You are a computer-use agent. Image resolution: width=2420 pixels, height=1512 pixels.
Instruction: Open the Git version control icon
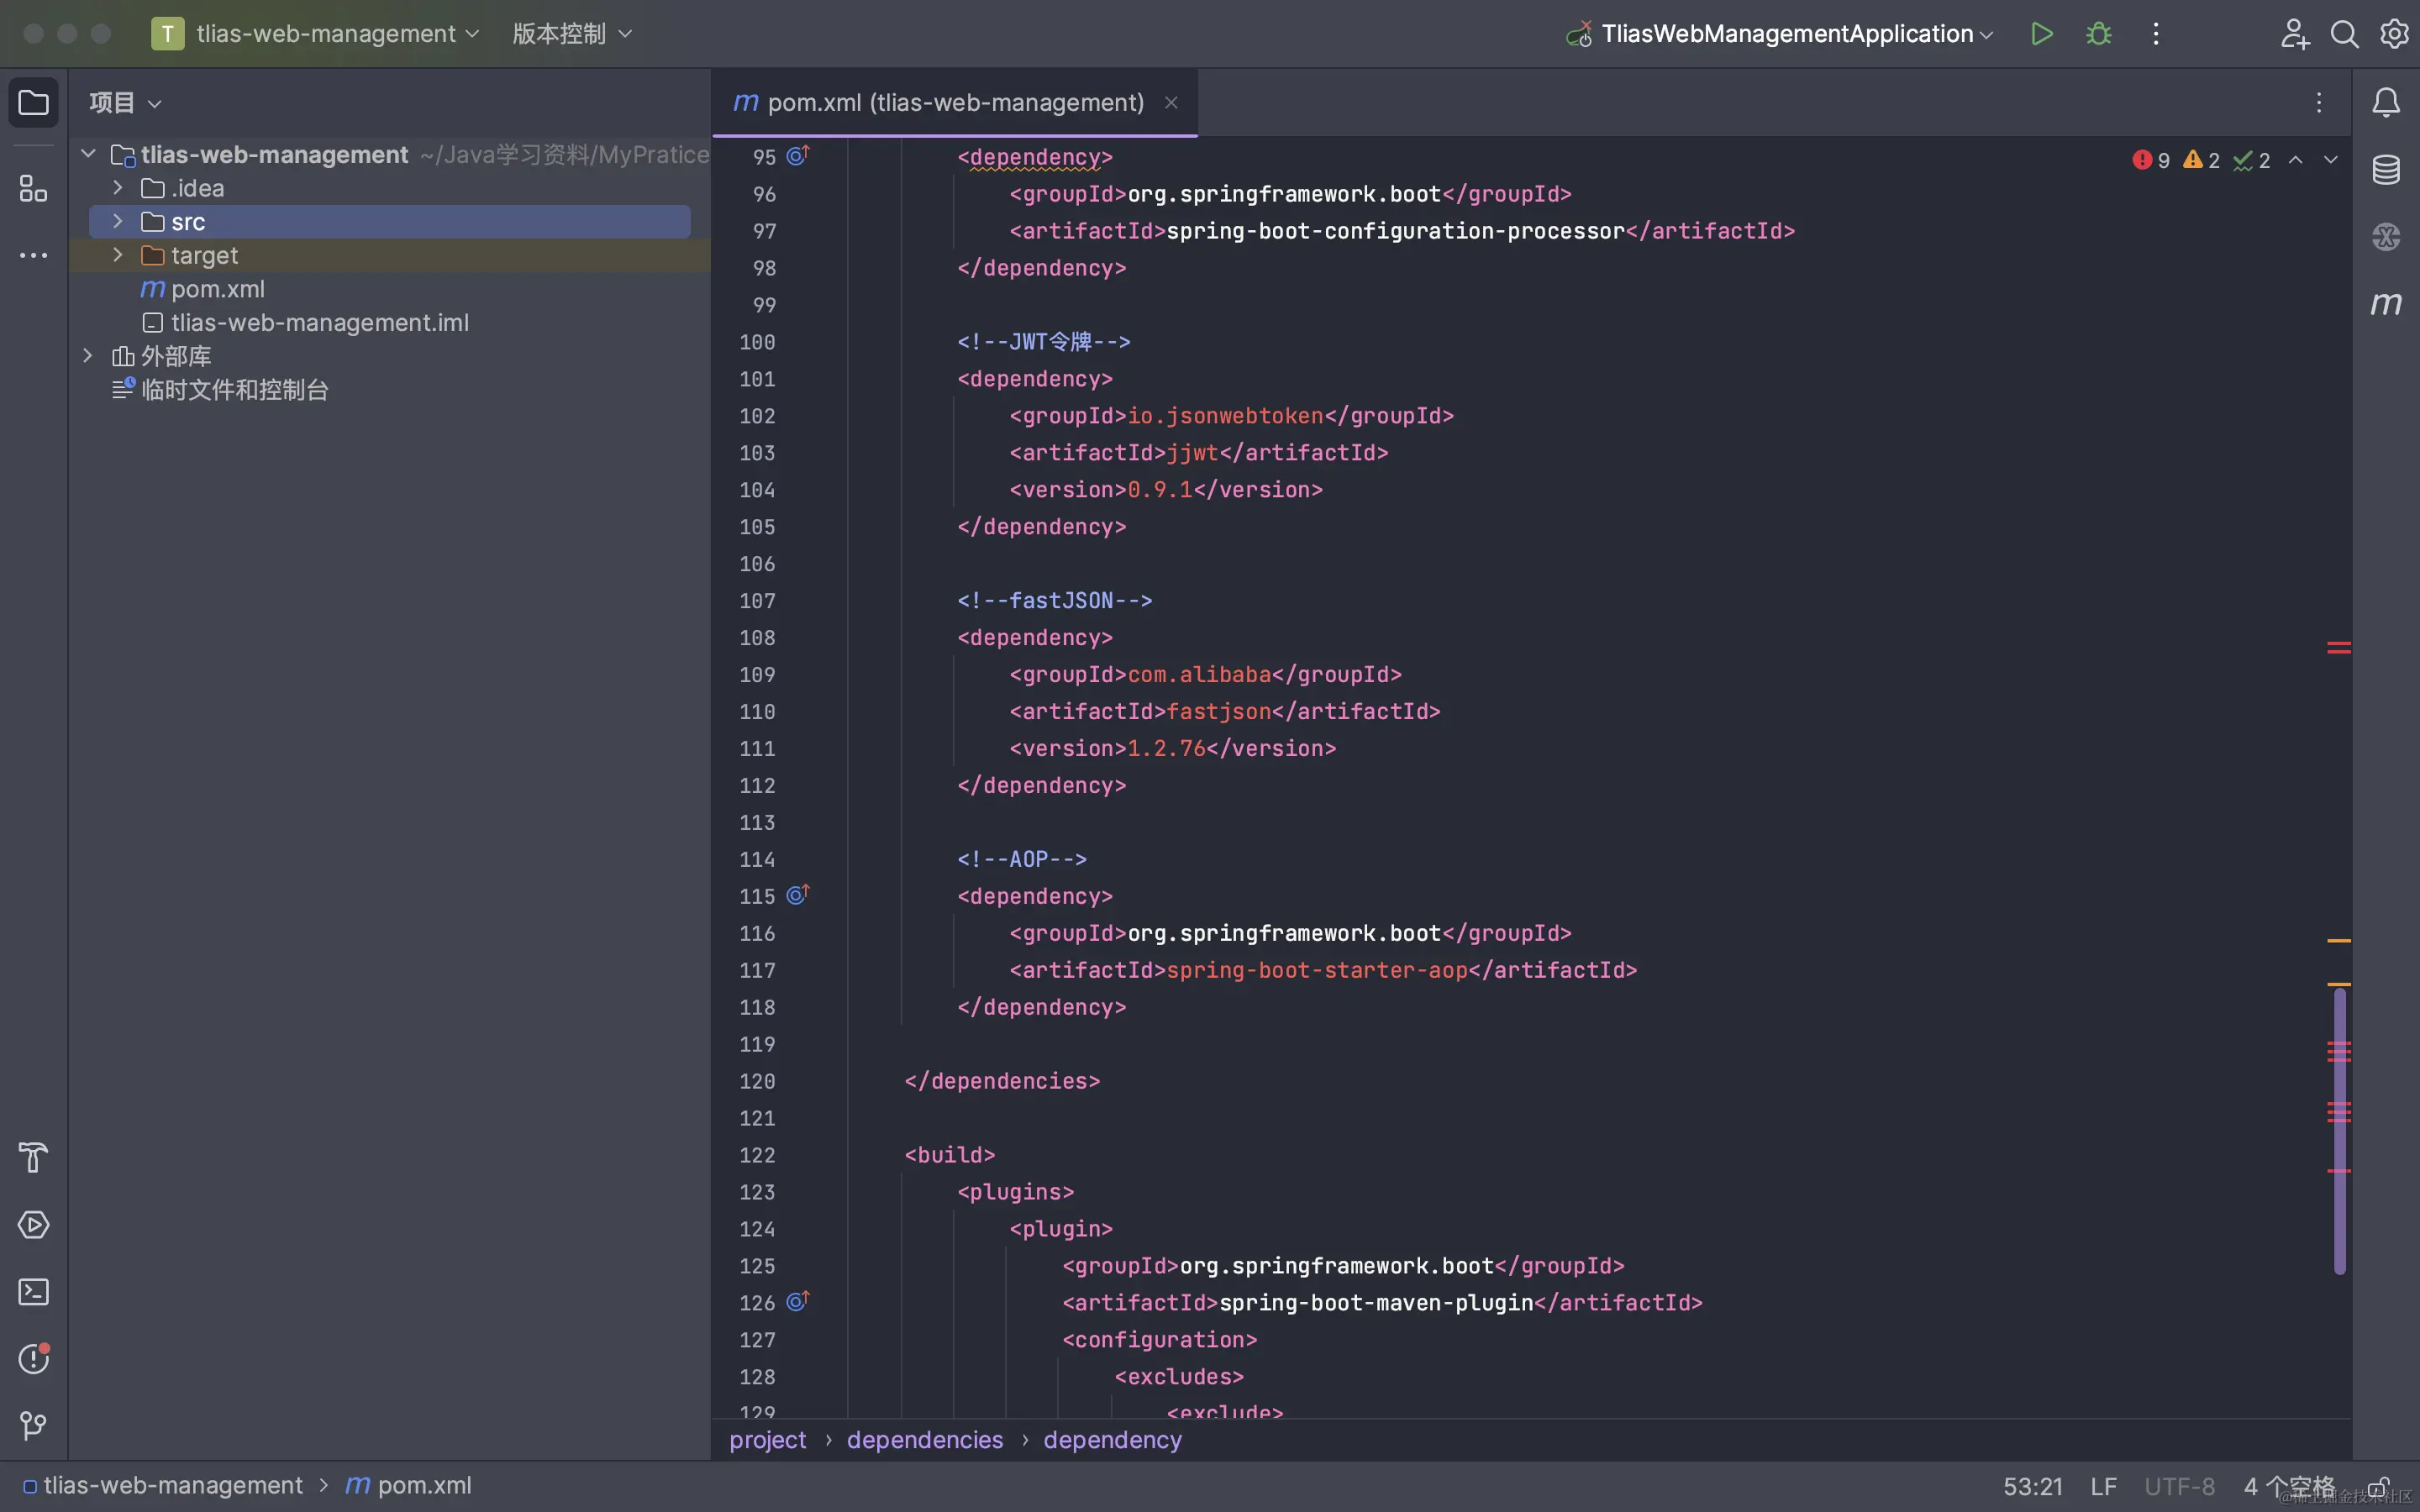[33, 1425]
